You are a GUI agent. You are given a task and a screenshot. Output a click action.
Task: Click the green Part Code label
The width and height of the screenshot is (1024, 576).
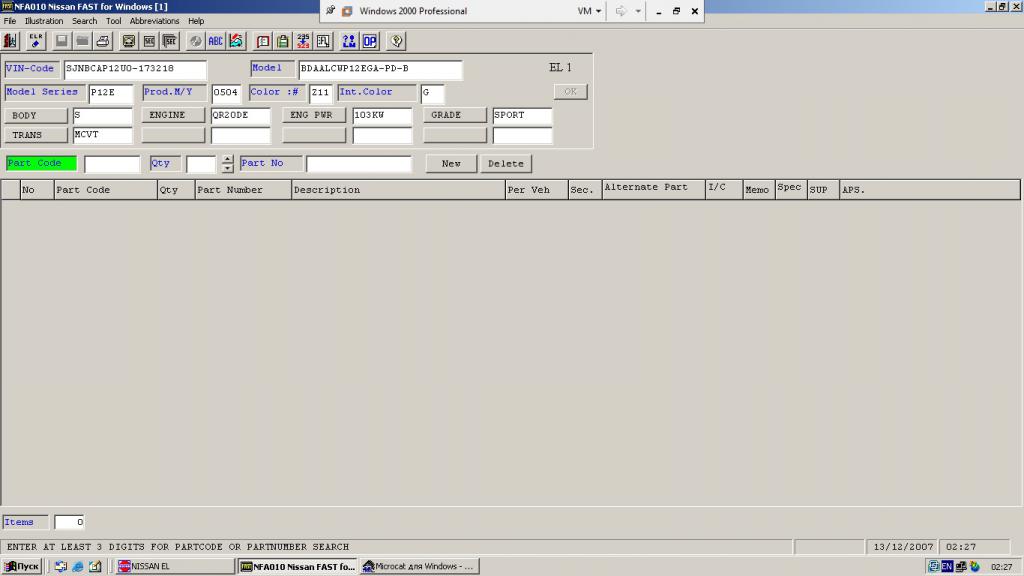point(41,163)
